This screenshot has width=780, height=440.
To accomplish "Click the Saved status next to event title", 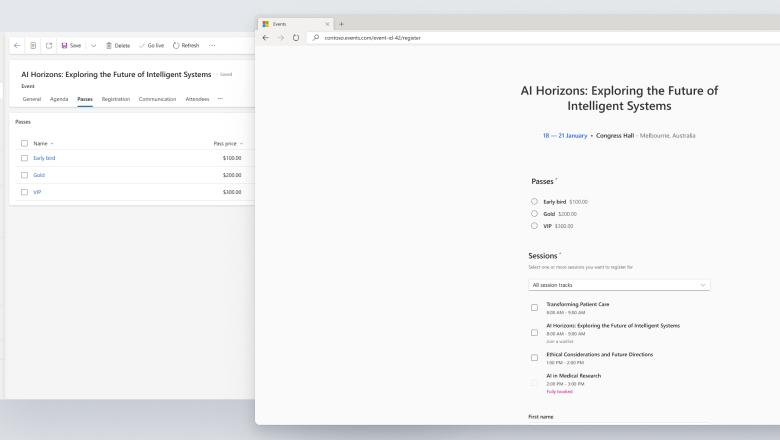I will (x=226, y=75).
